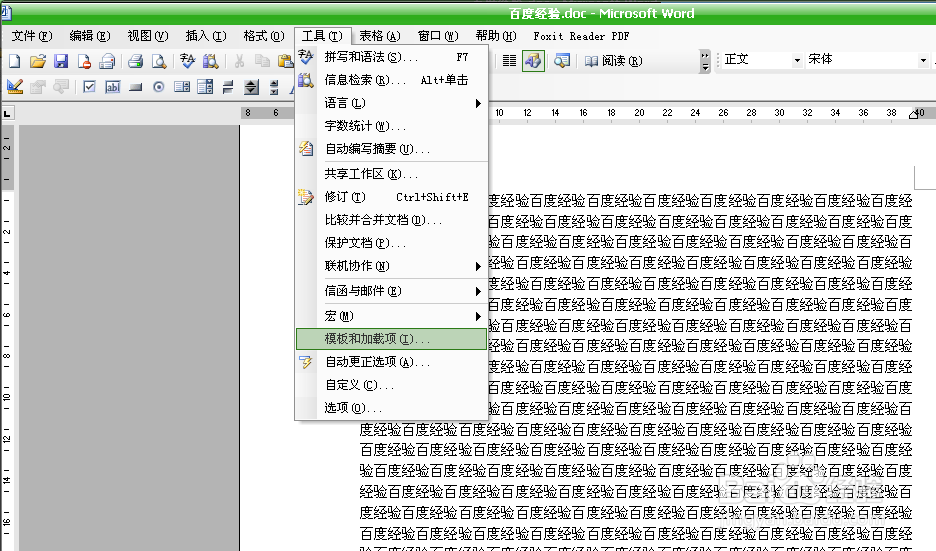Print the document with the printer icon
Viewport: 936px width, 551px height.
[136, 61]
